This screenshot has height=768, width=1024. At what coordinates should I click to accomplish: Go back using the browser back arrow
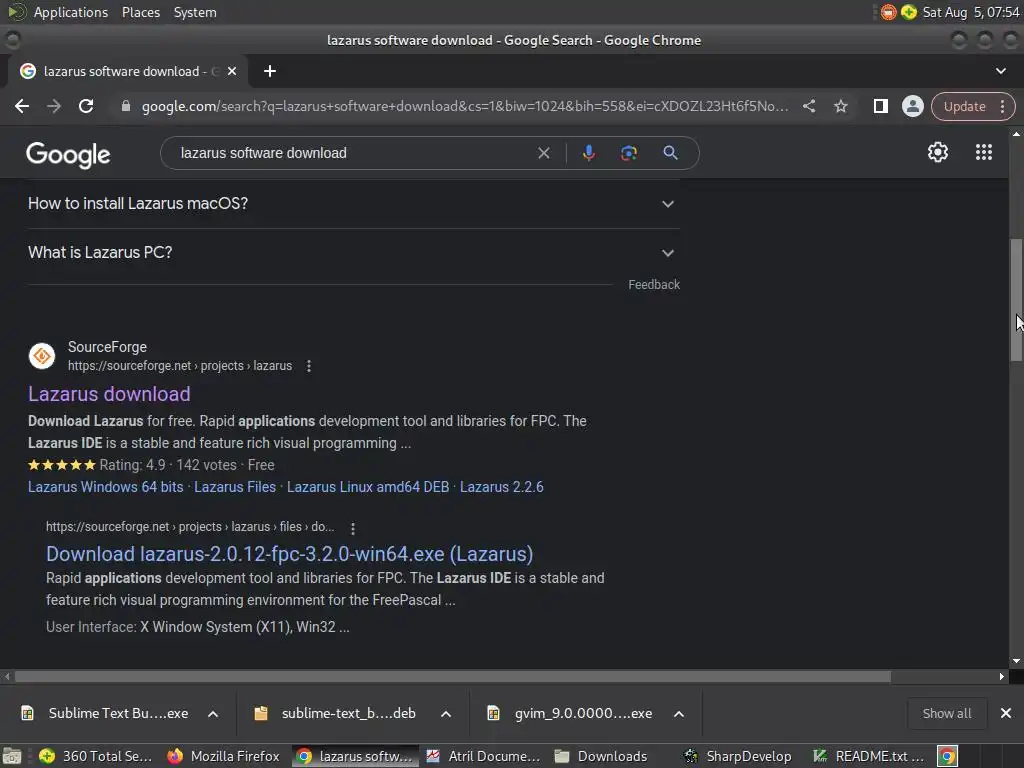pyautogui.click(x=22, y=106)
